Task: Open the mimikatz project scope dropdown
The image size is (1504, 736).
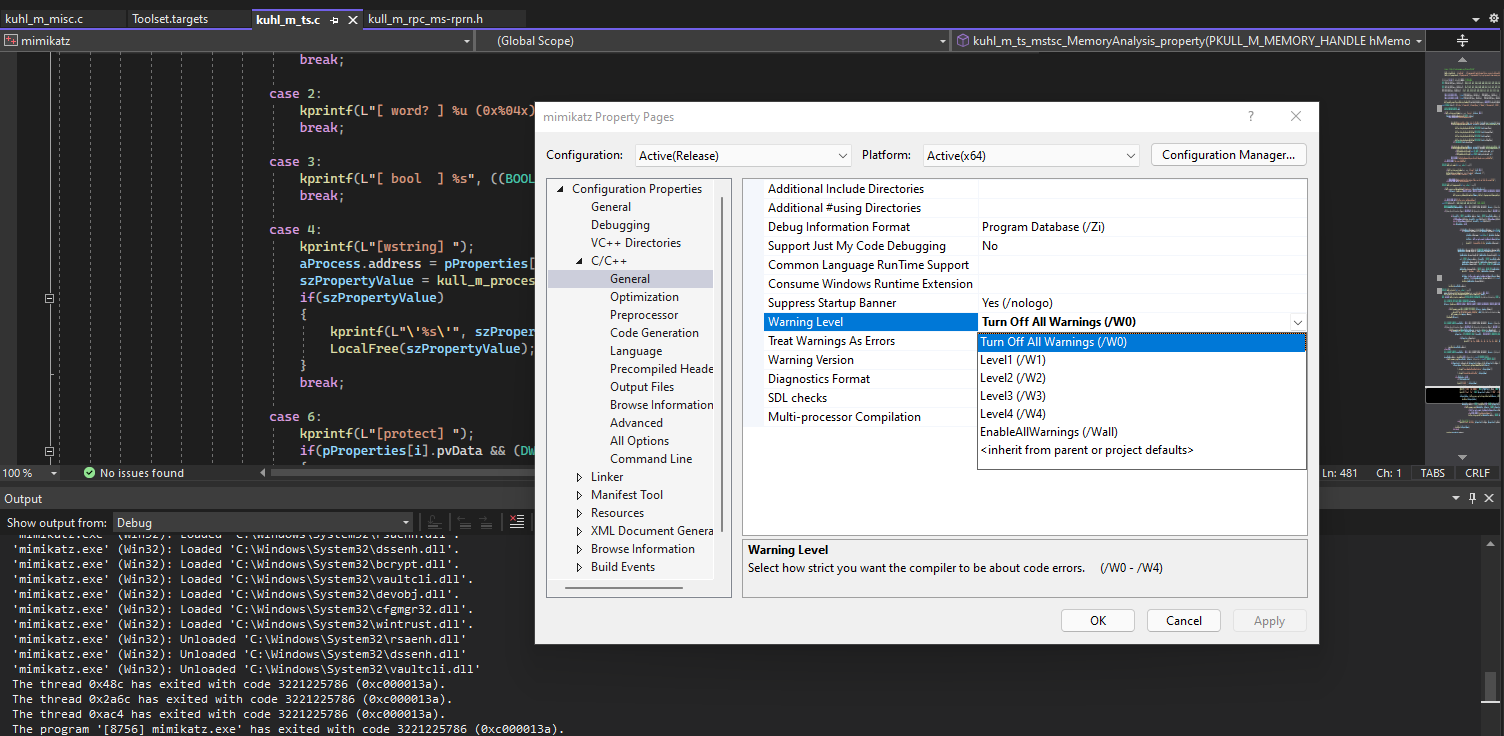Action: (467, 41)
